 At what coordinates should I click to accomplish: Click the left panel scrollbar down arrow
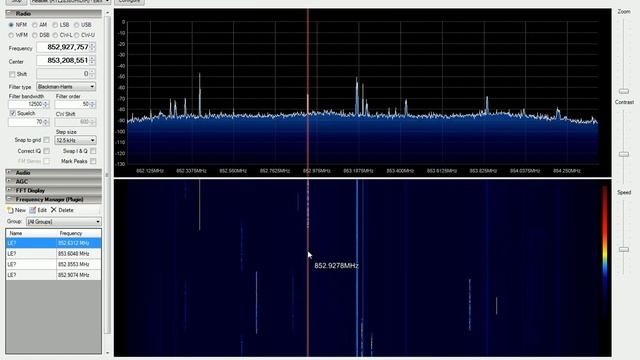(107, 353)
